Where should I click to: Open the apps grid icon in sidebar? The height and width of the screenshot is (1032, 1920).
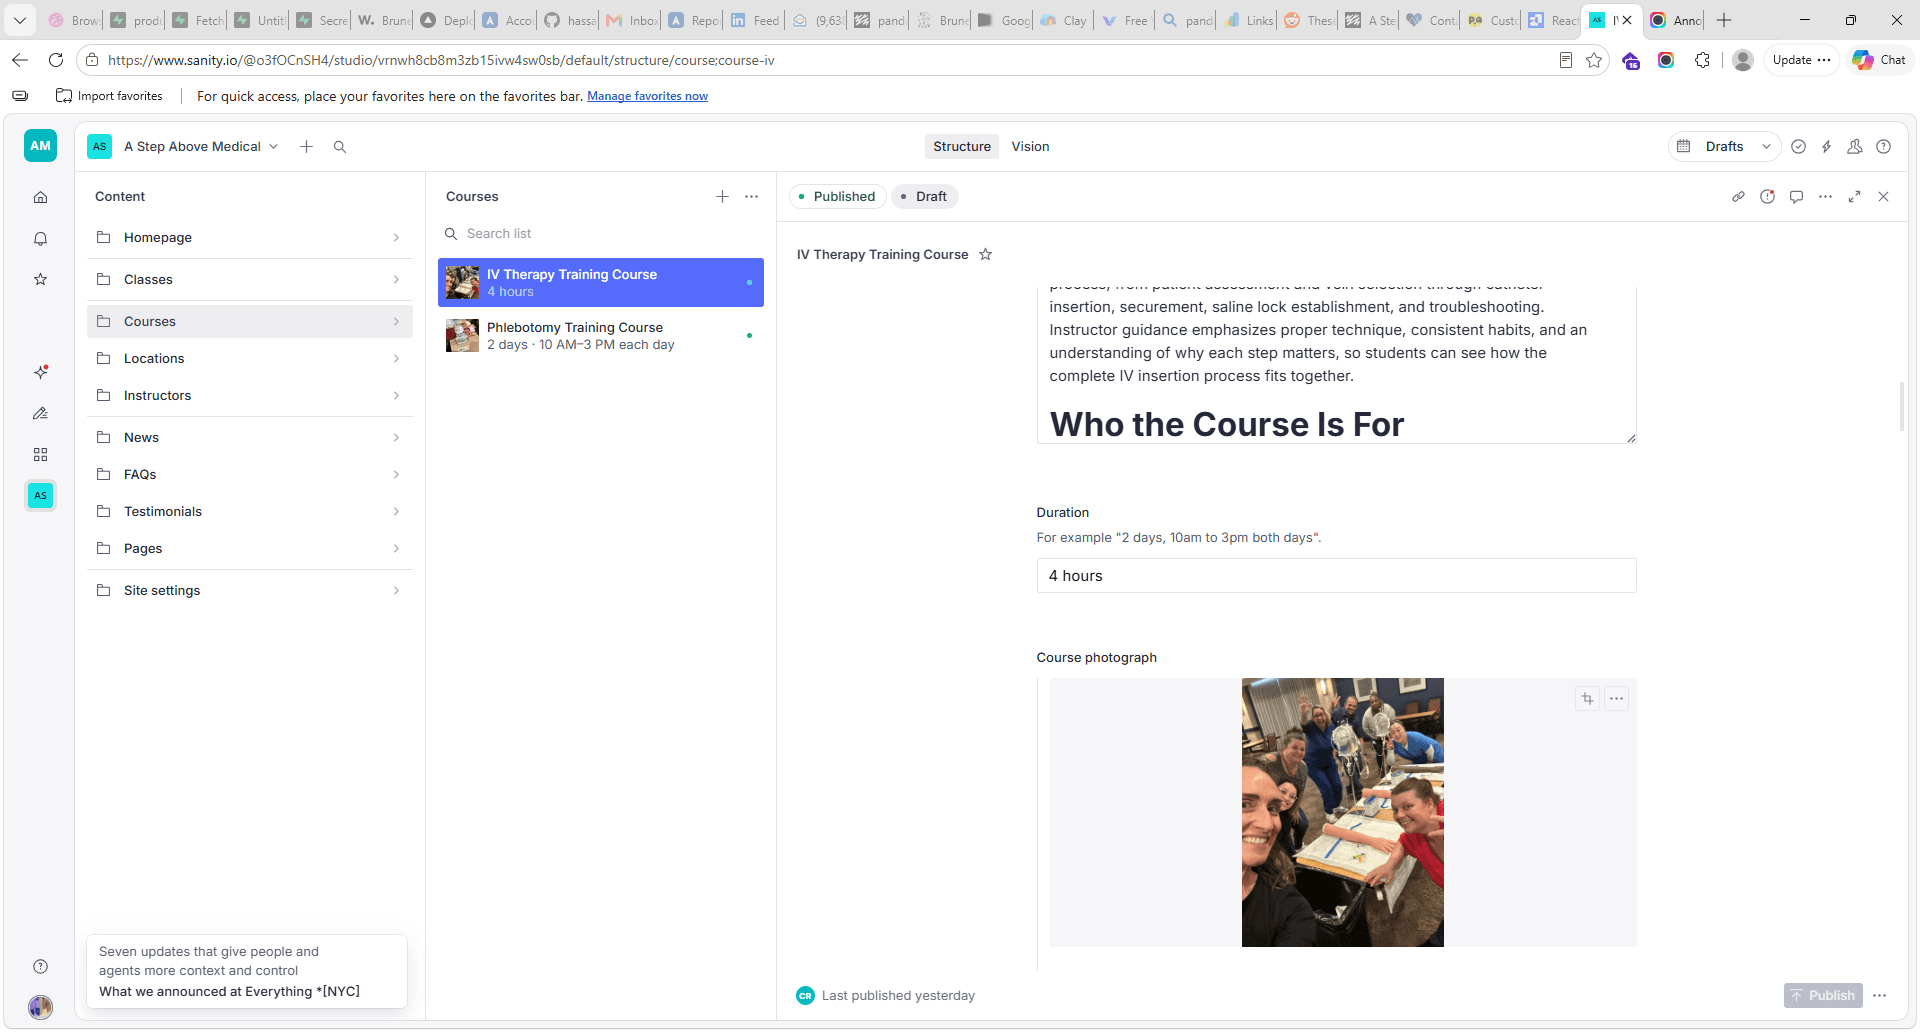pyautogui.click(x=40, y=454)
